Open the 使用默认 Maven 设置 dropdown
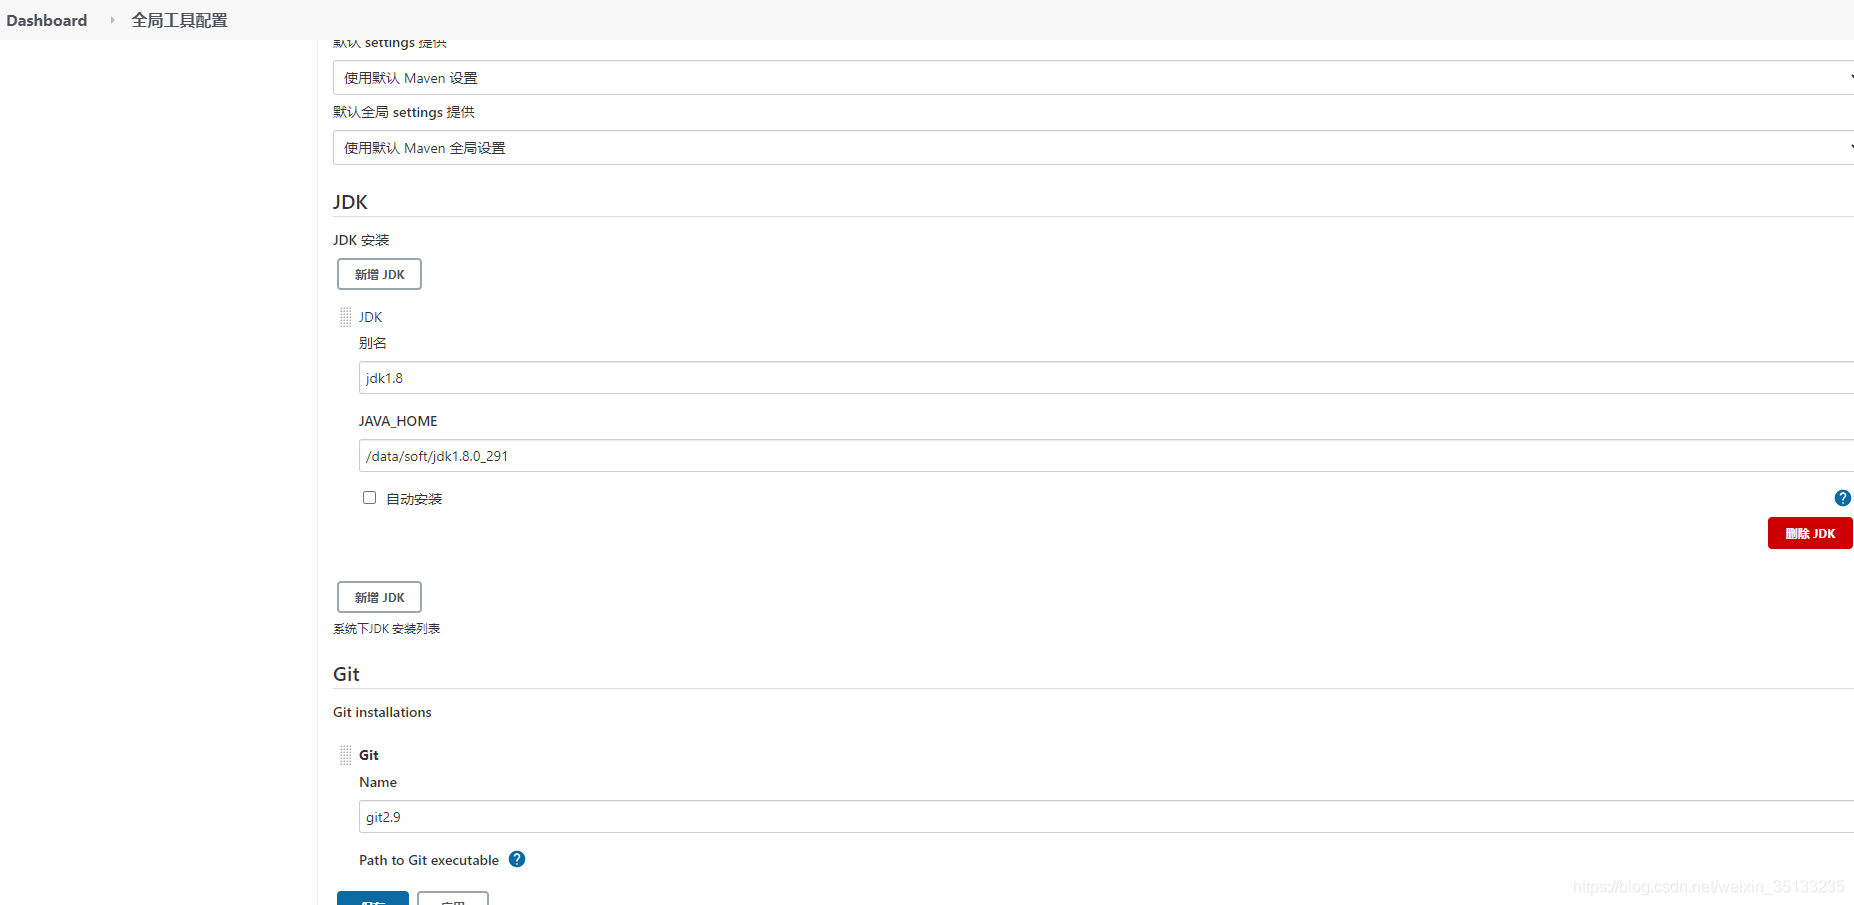Image resolution: width=1854 pixels, height=905 pixels. click(1093, 78)
